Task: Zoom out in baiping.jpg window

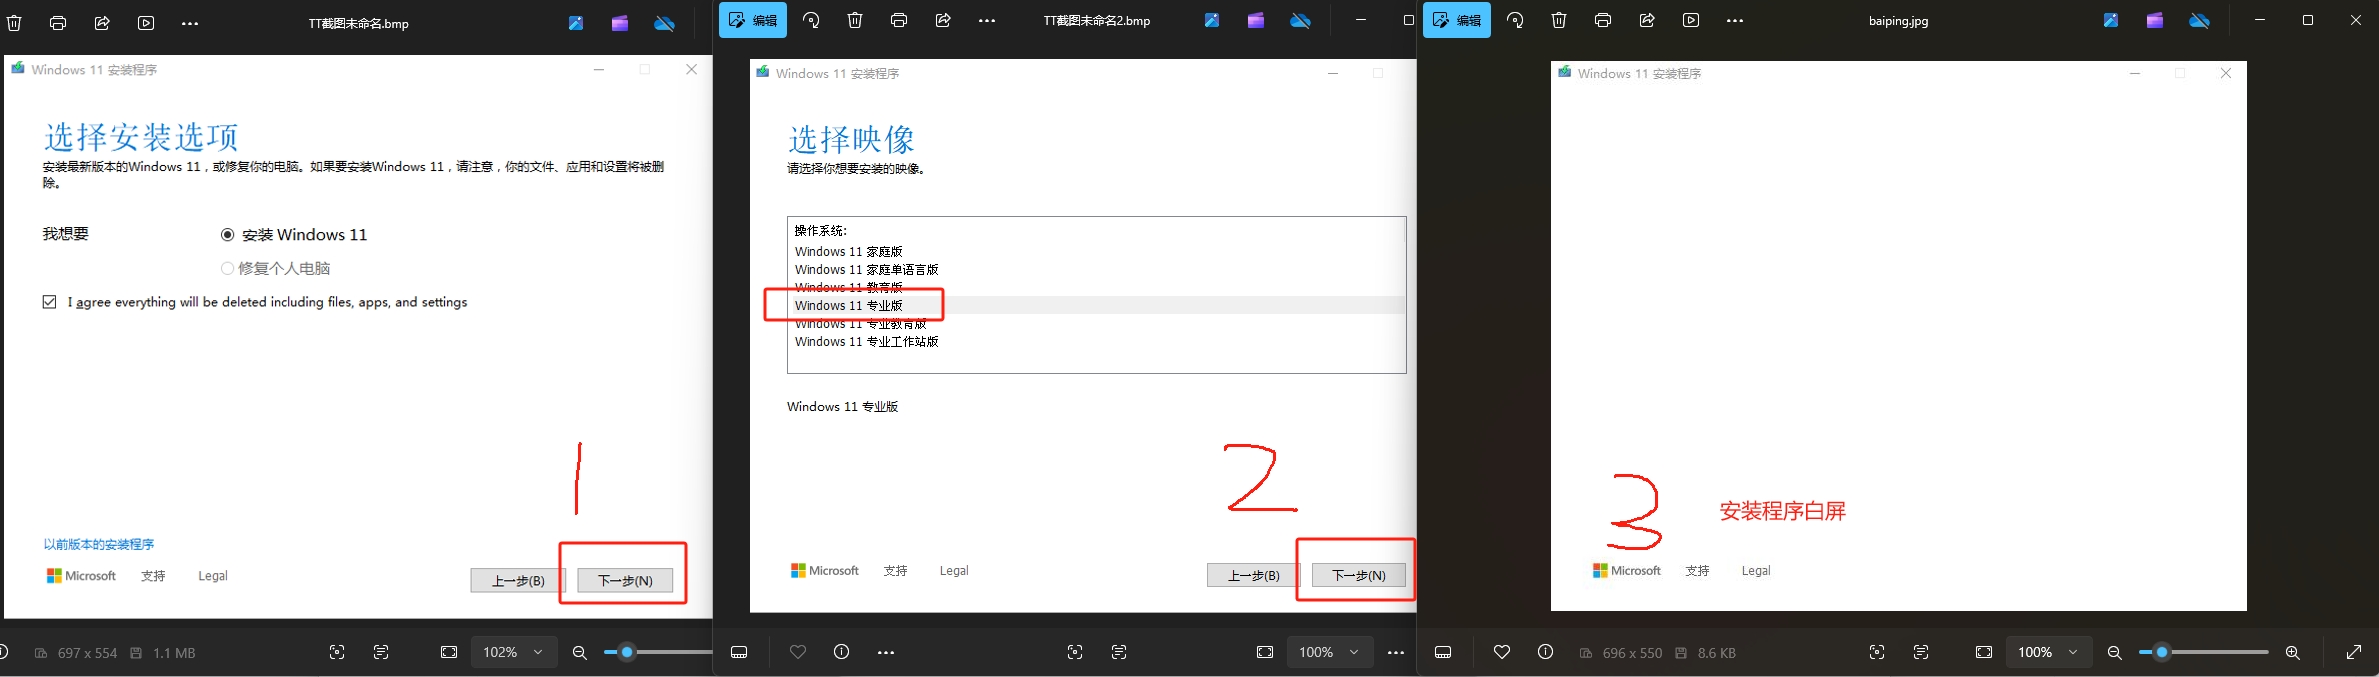Action: pyautogui.click(x=2114, y=652)
